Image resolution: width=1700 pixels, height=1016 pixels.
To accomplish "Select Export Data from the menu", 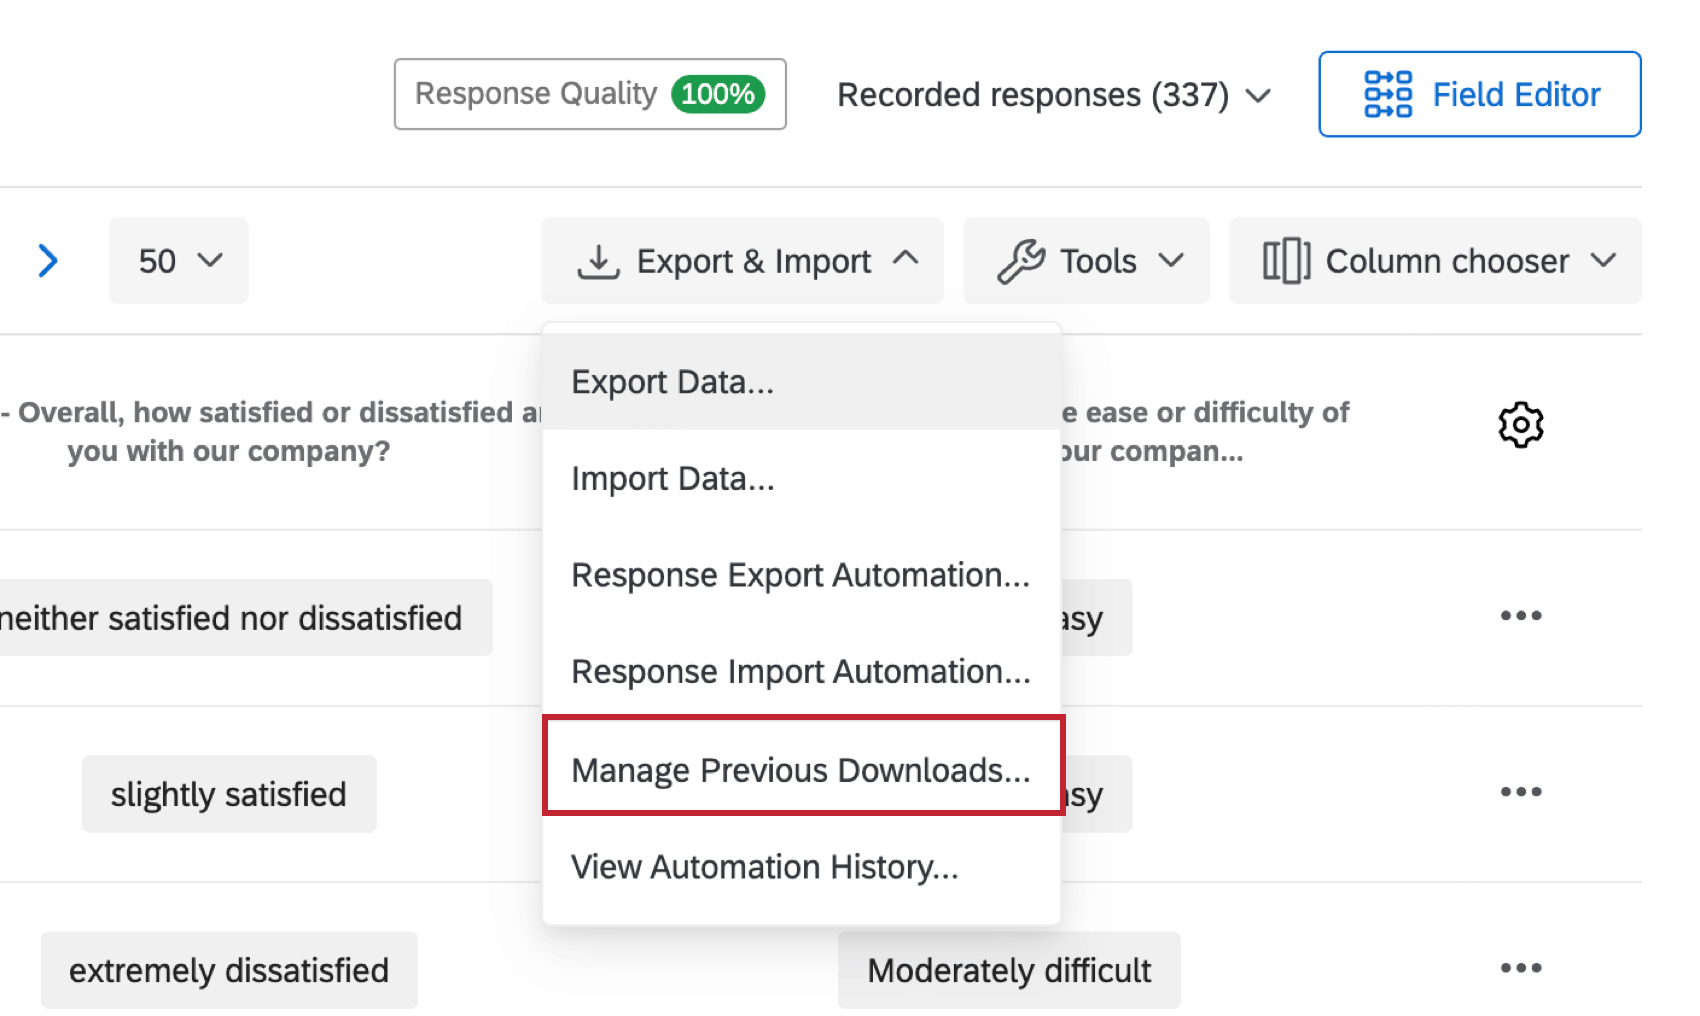I will 672,381.
